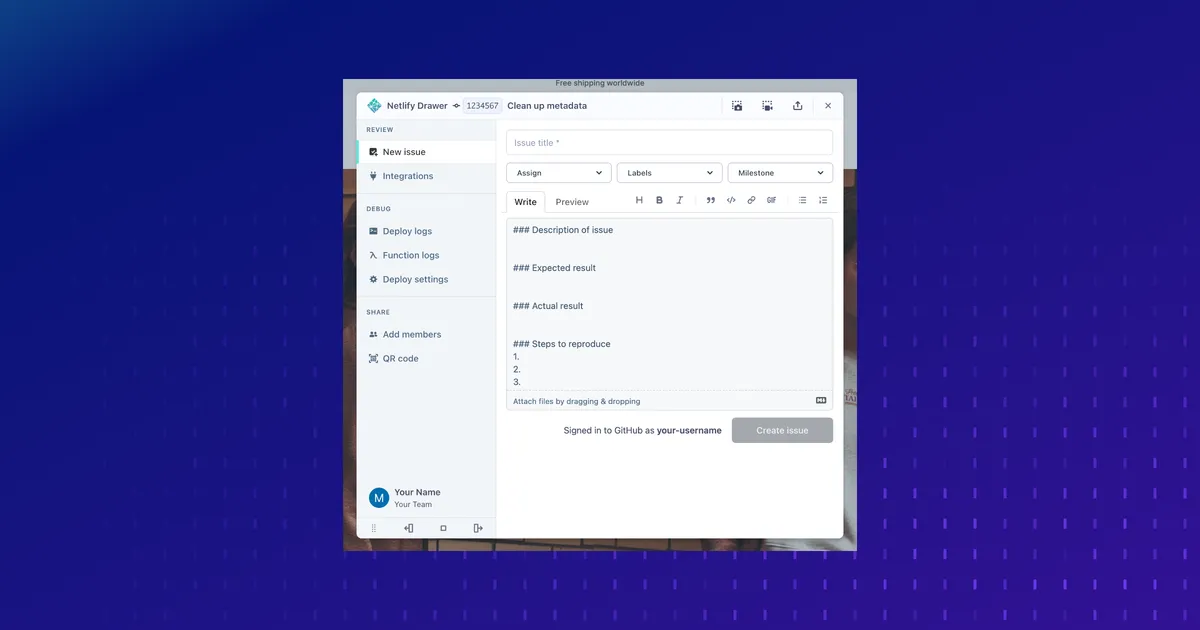Insert a code snippet with the code icon
Screen dimensions: 1200x630
pos(731,200)
